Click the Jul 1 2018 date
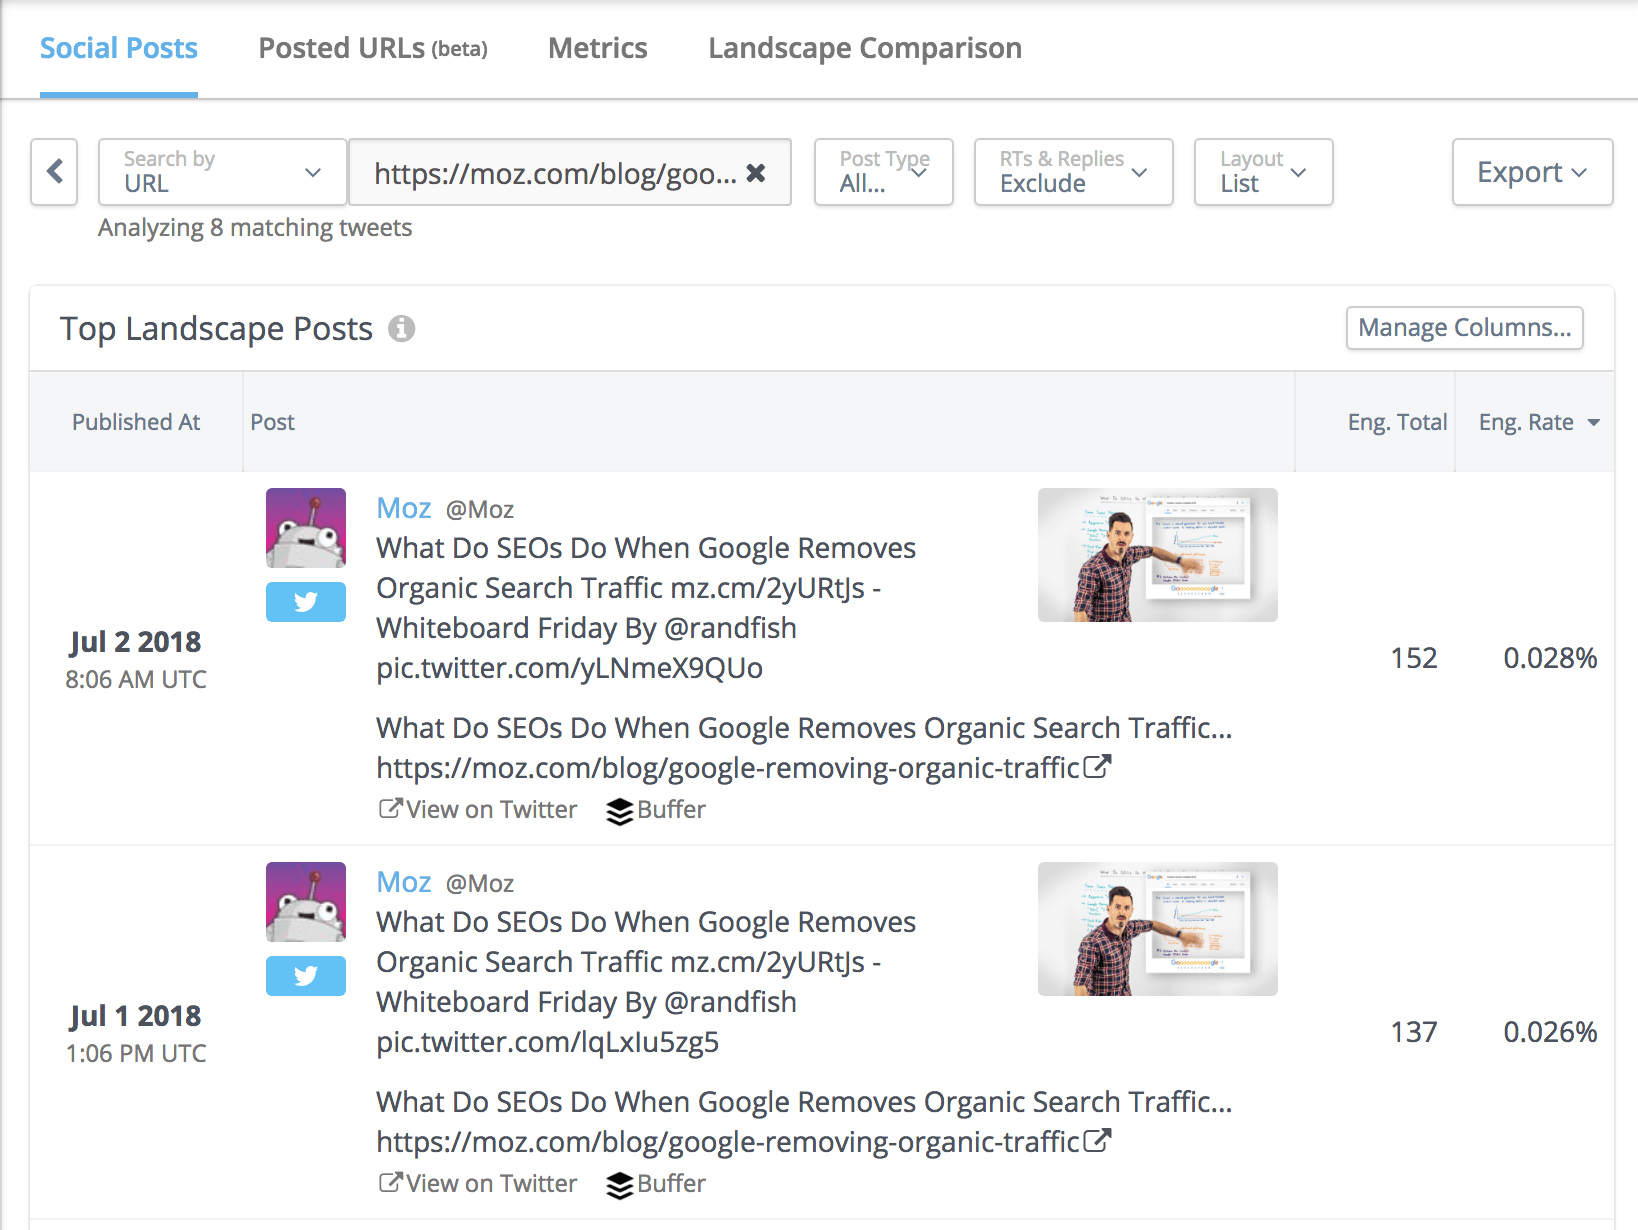 136,1015
